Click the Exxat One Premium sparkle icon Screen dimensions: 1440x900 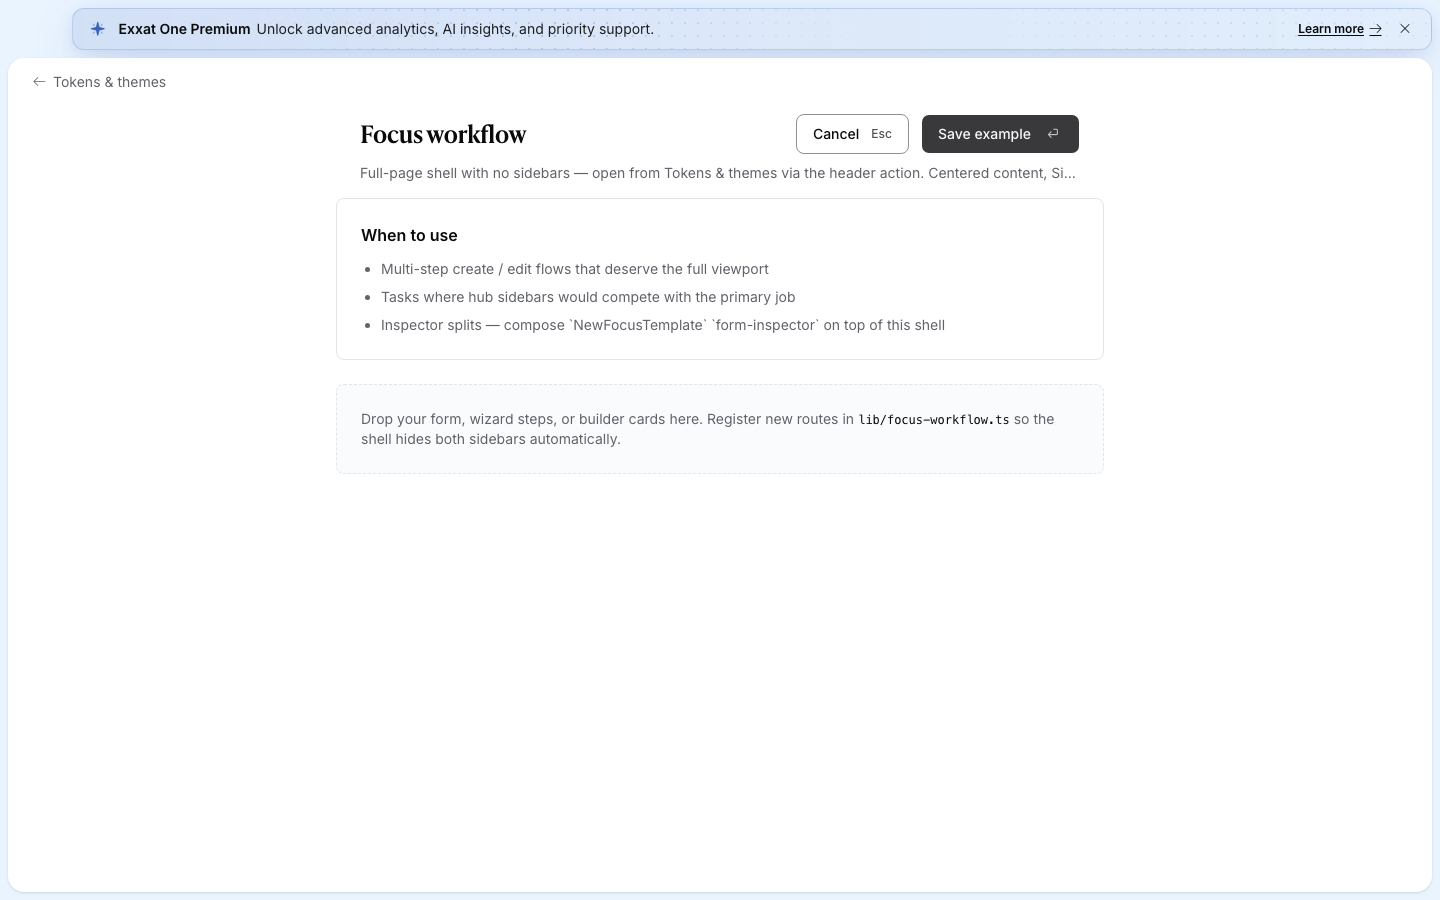(x=97, y=29)
